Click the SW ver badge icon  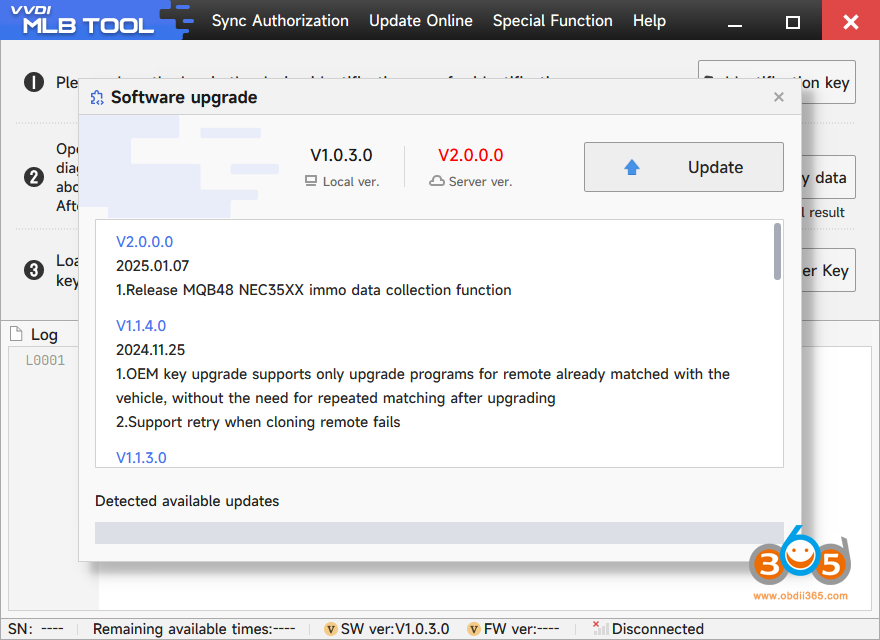pyautogui.click(x=331, y=629)
